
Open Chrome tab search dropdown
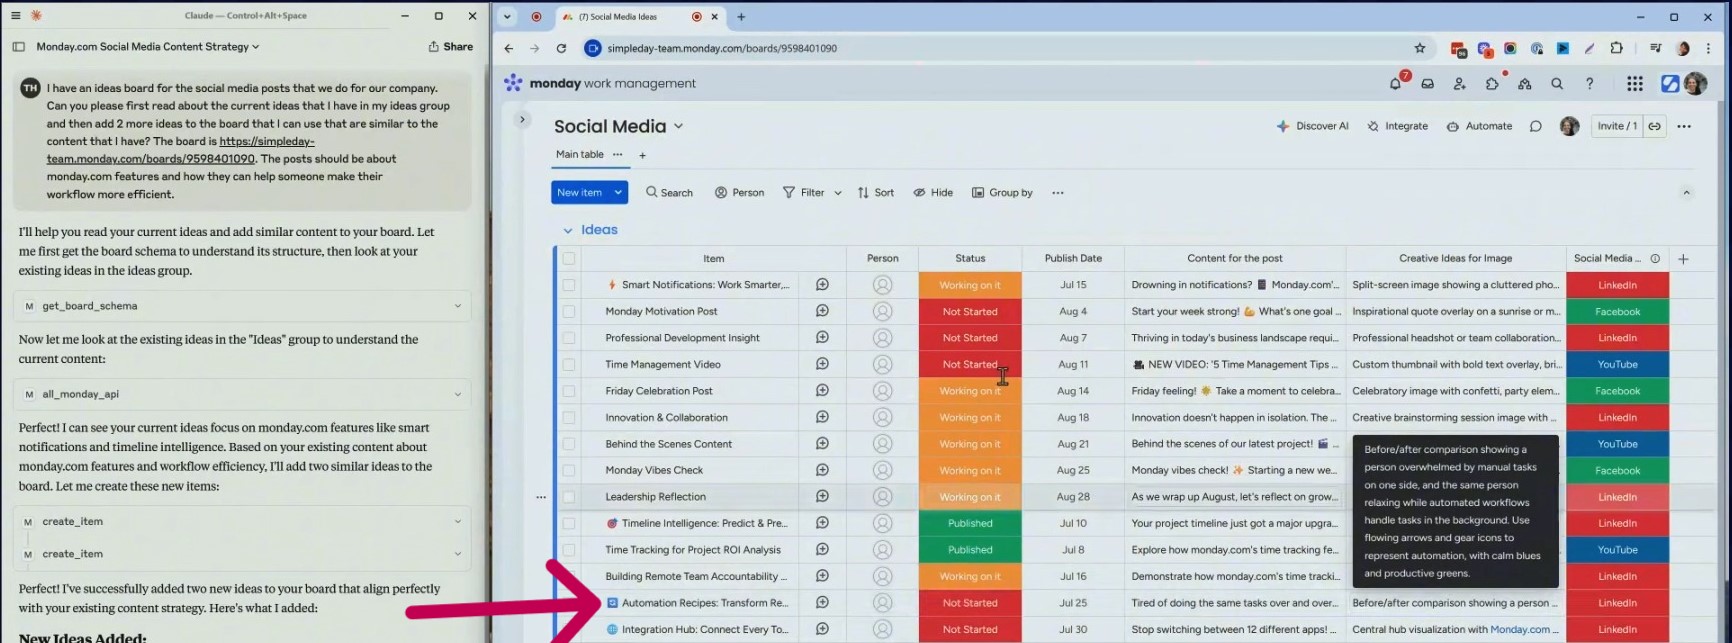pyautogui.click(x=507, y=16)
